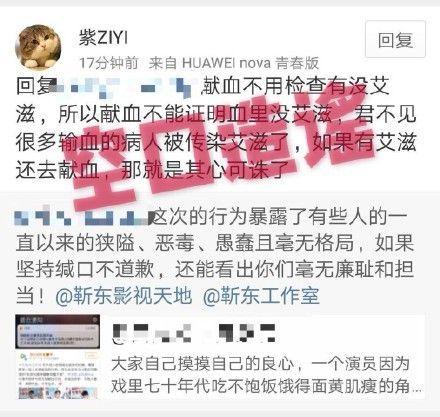Tap the 回复 button
This screenshot has width=440, height=417.
point(395,39)
